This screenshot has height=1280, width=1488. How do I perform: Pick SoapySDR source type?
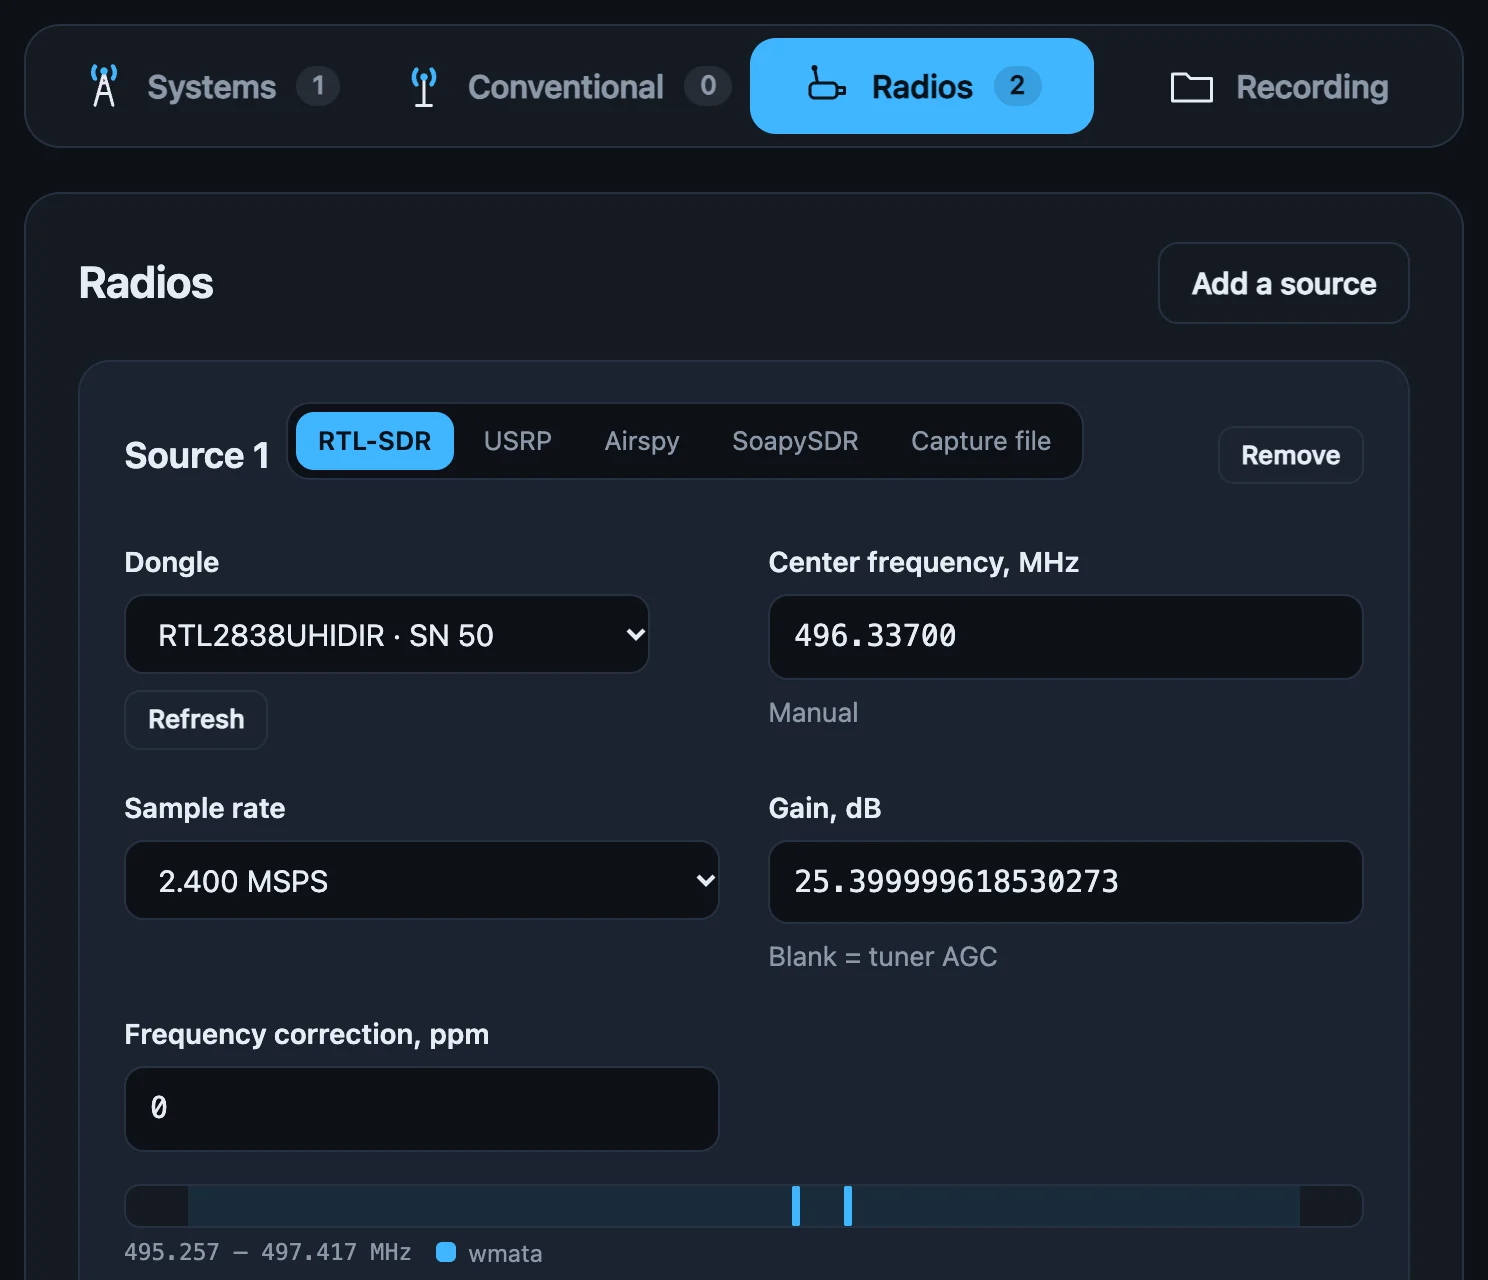[795, 441]
